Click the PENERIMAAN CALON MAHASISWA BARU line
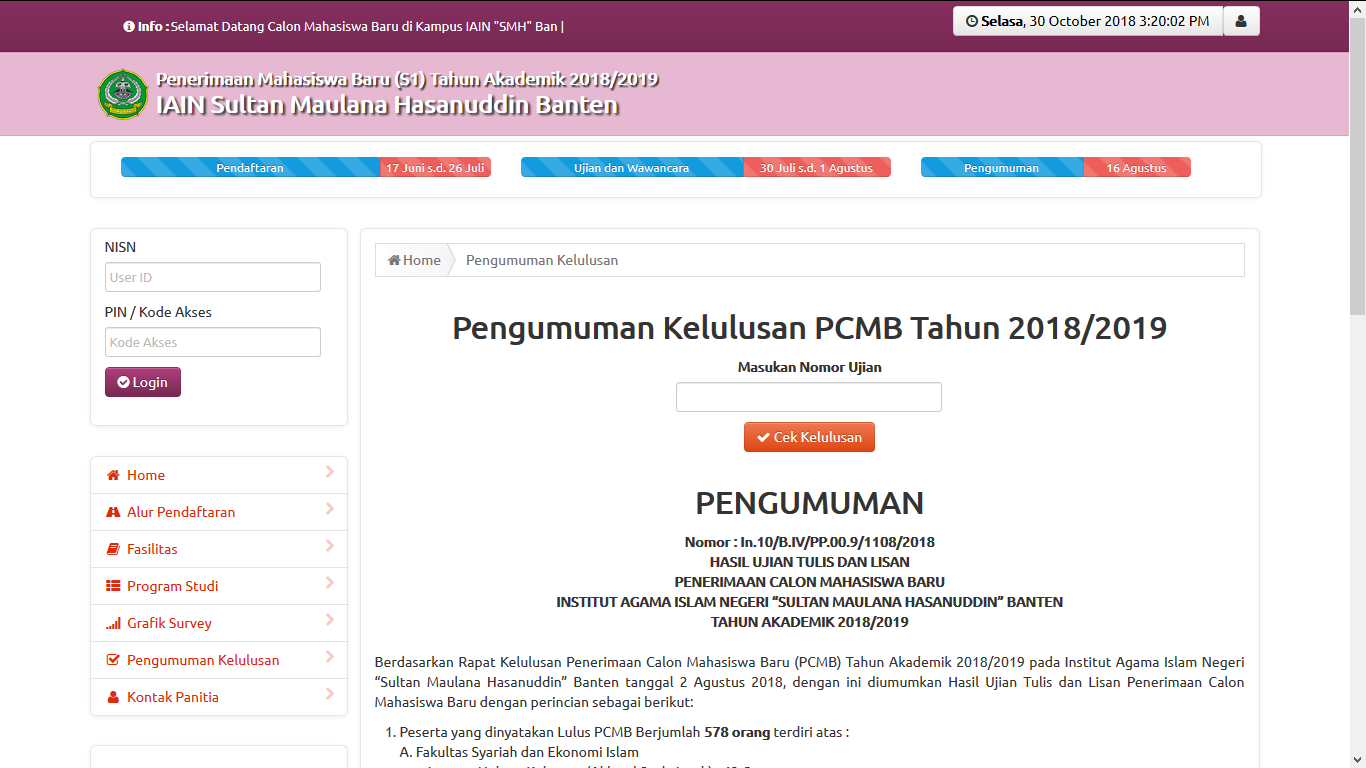This screenshot has width=1366, height=768. [809, 582]
